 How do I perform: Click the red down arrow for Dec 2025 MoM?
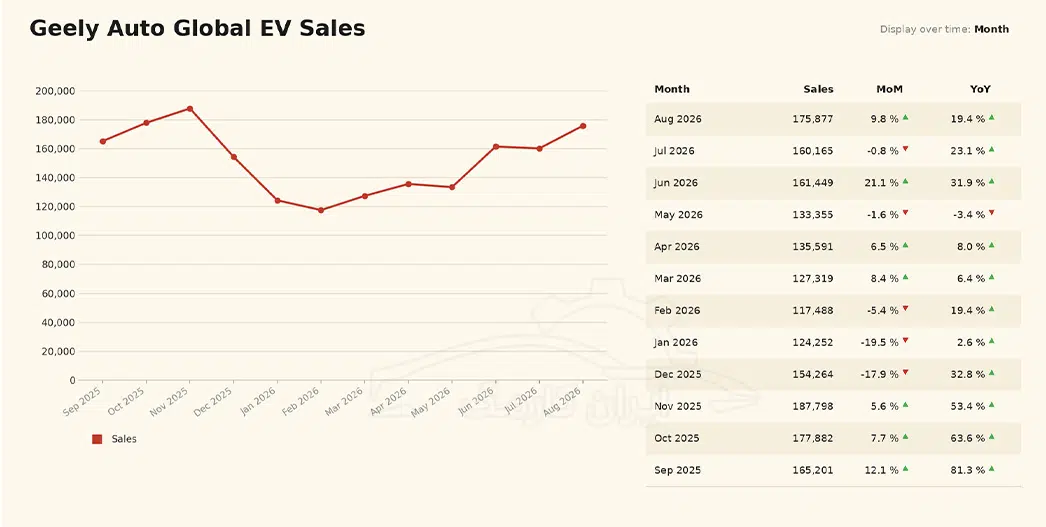[905, 372]
